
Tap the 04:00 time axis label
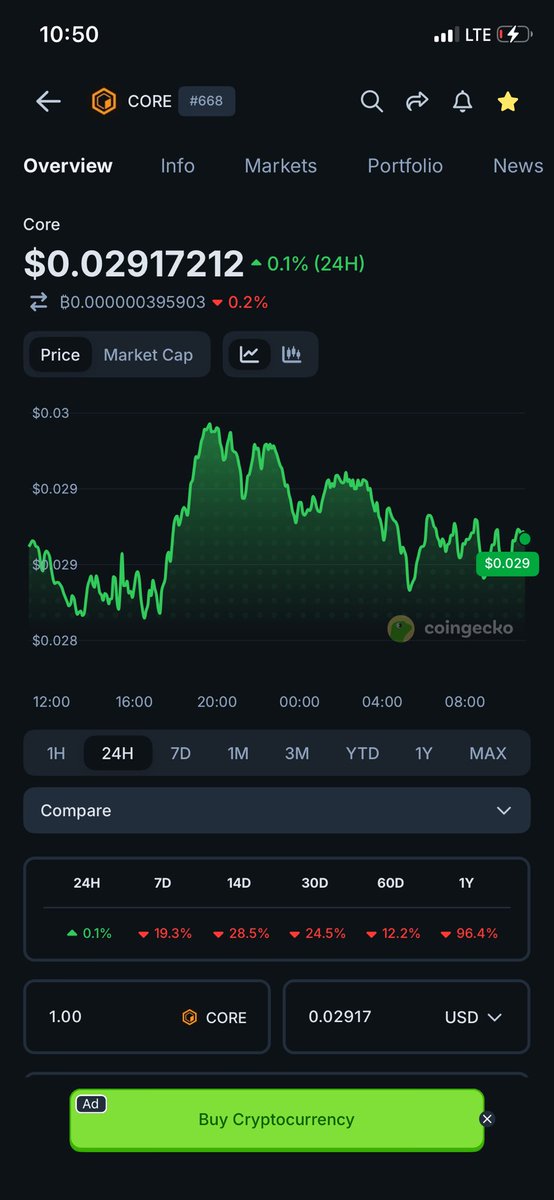[382, 702]
